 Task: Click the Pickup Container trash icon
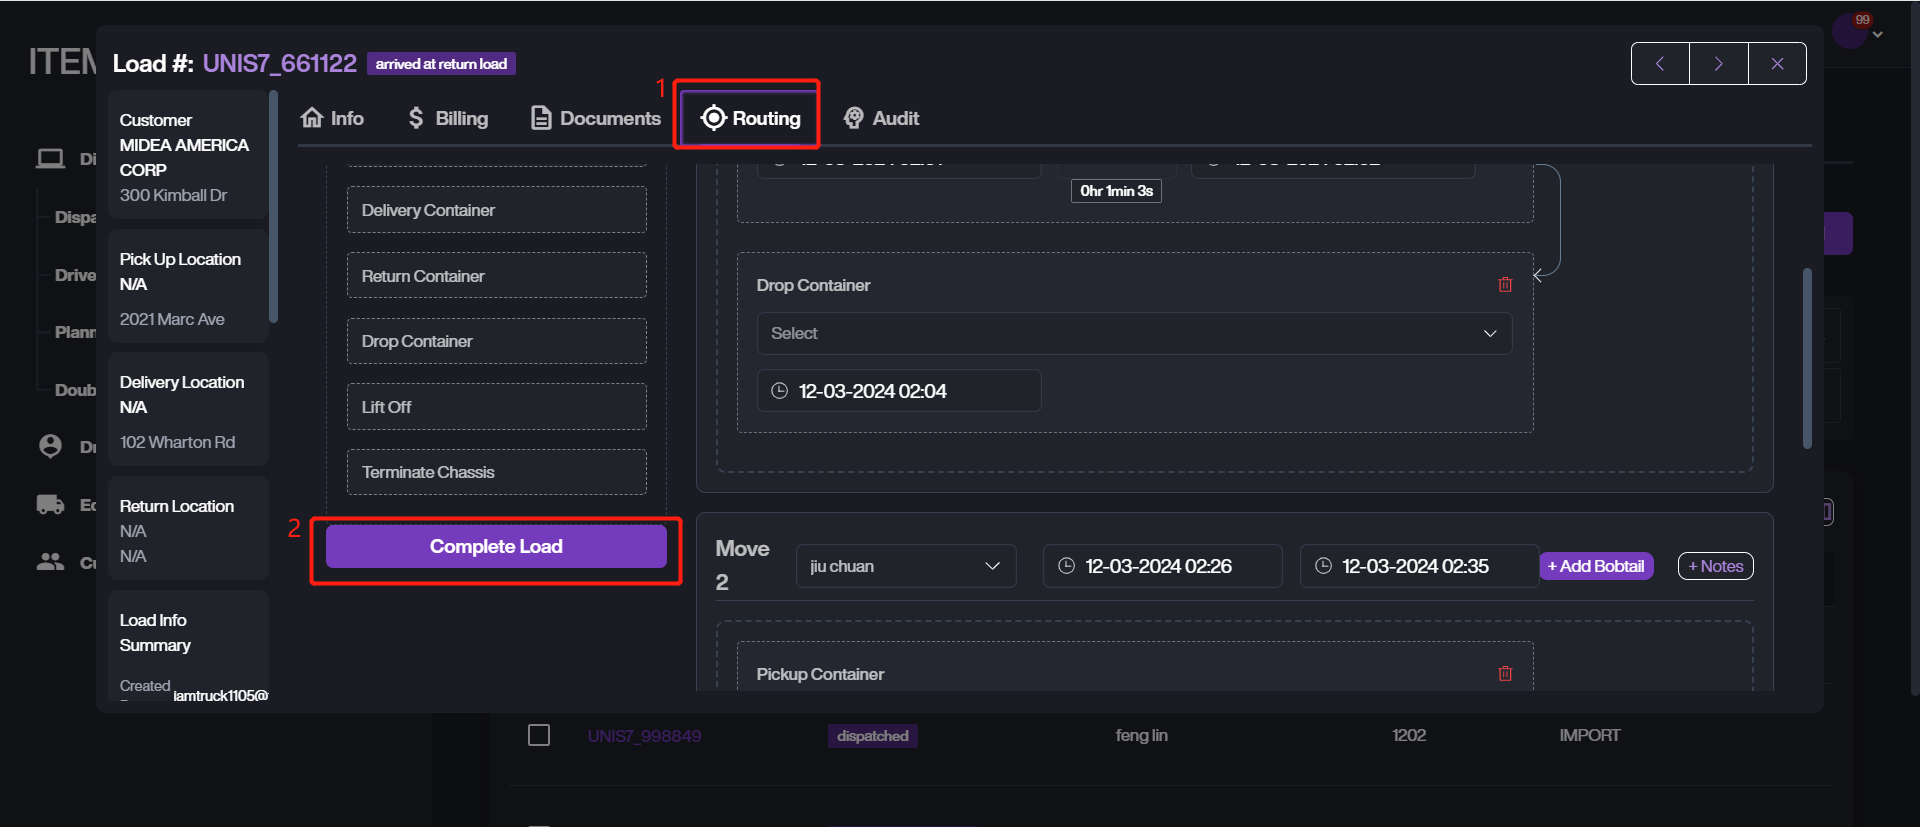coord(1505,674)
